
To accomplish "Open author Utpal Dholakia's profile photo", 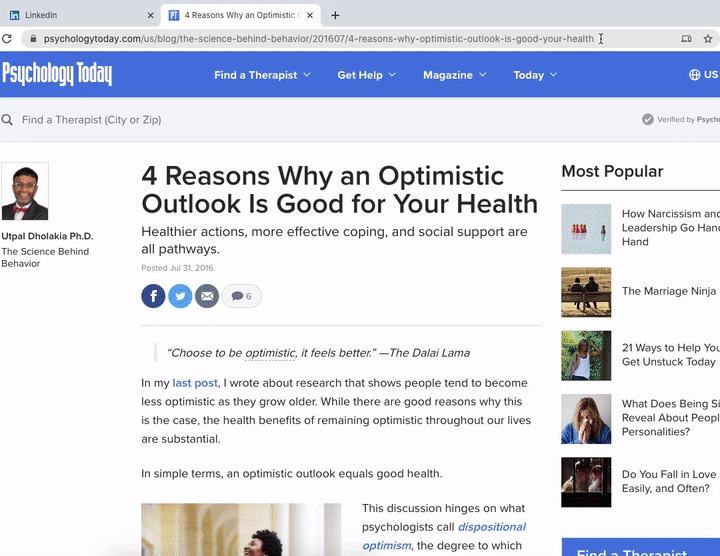I will 25,191.
